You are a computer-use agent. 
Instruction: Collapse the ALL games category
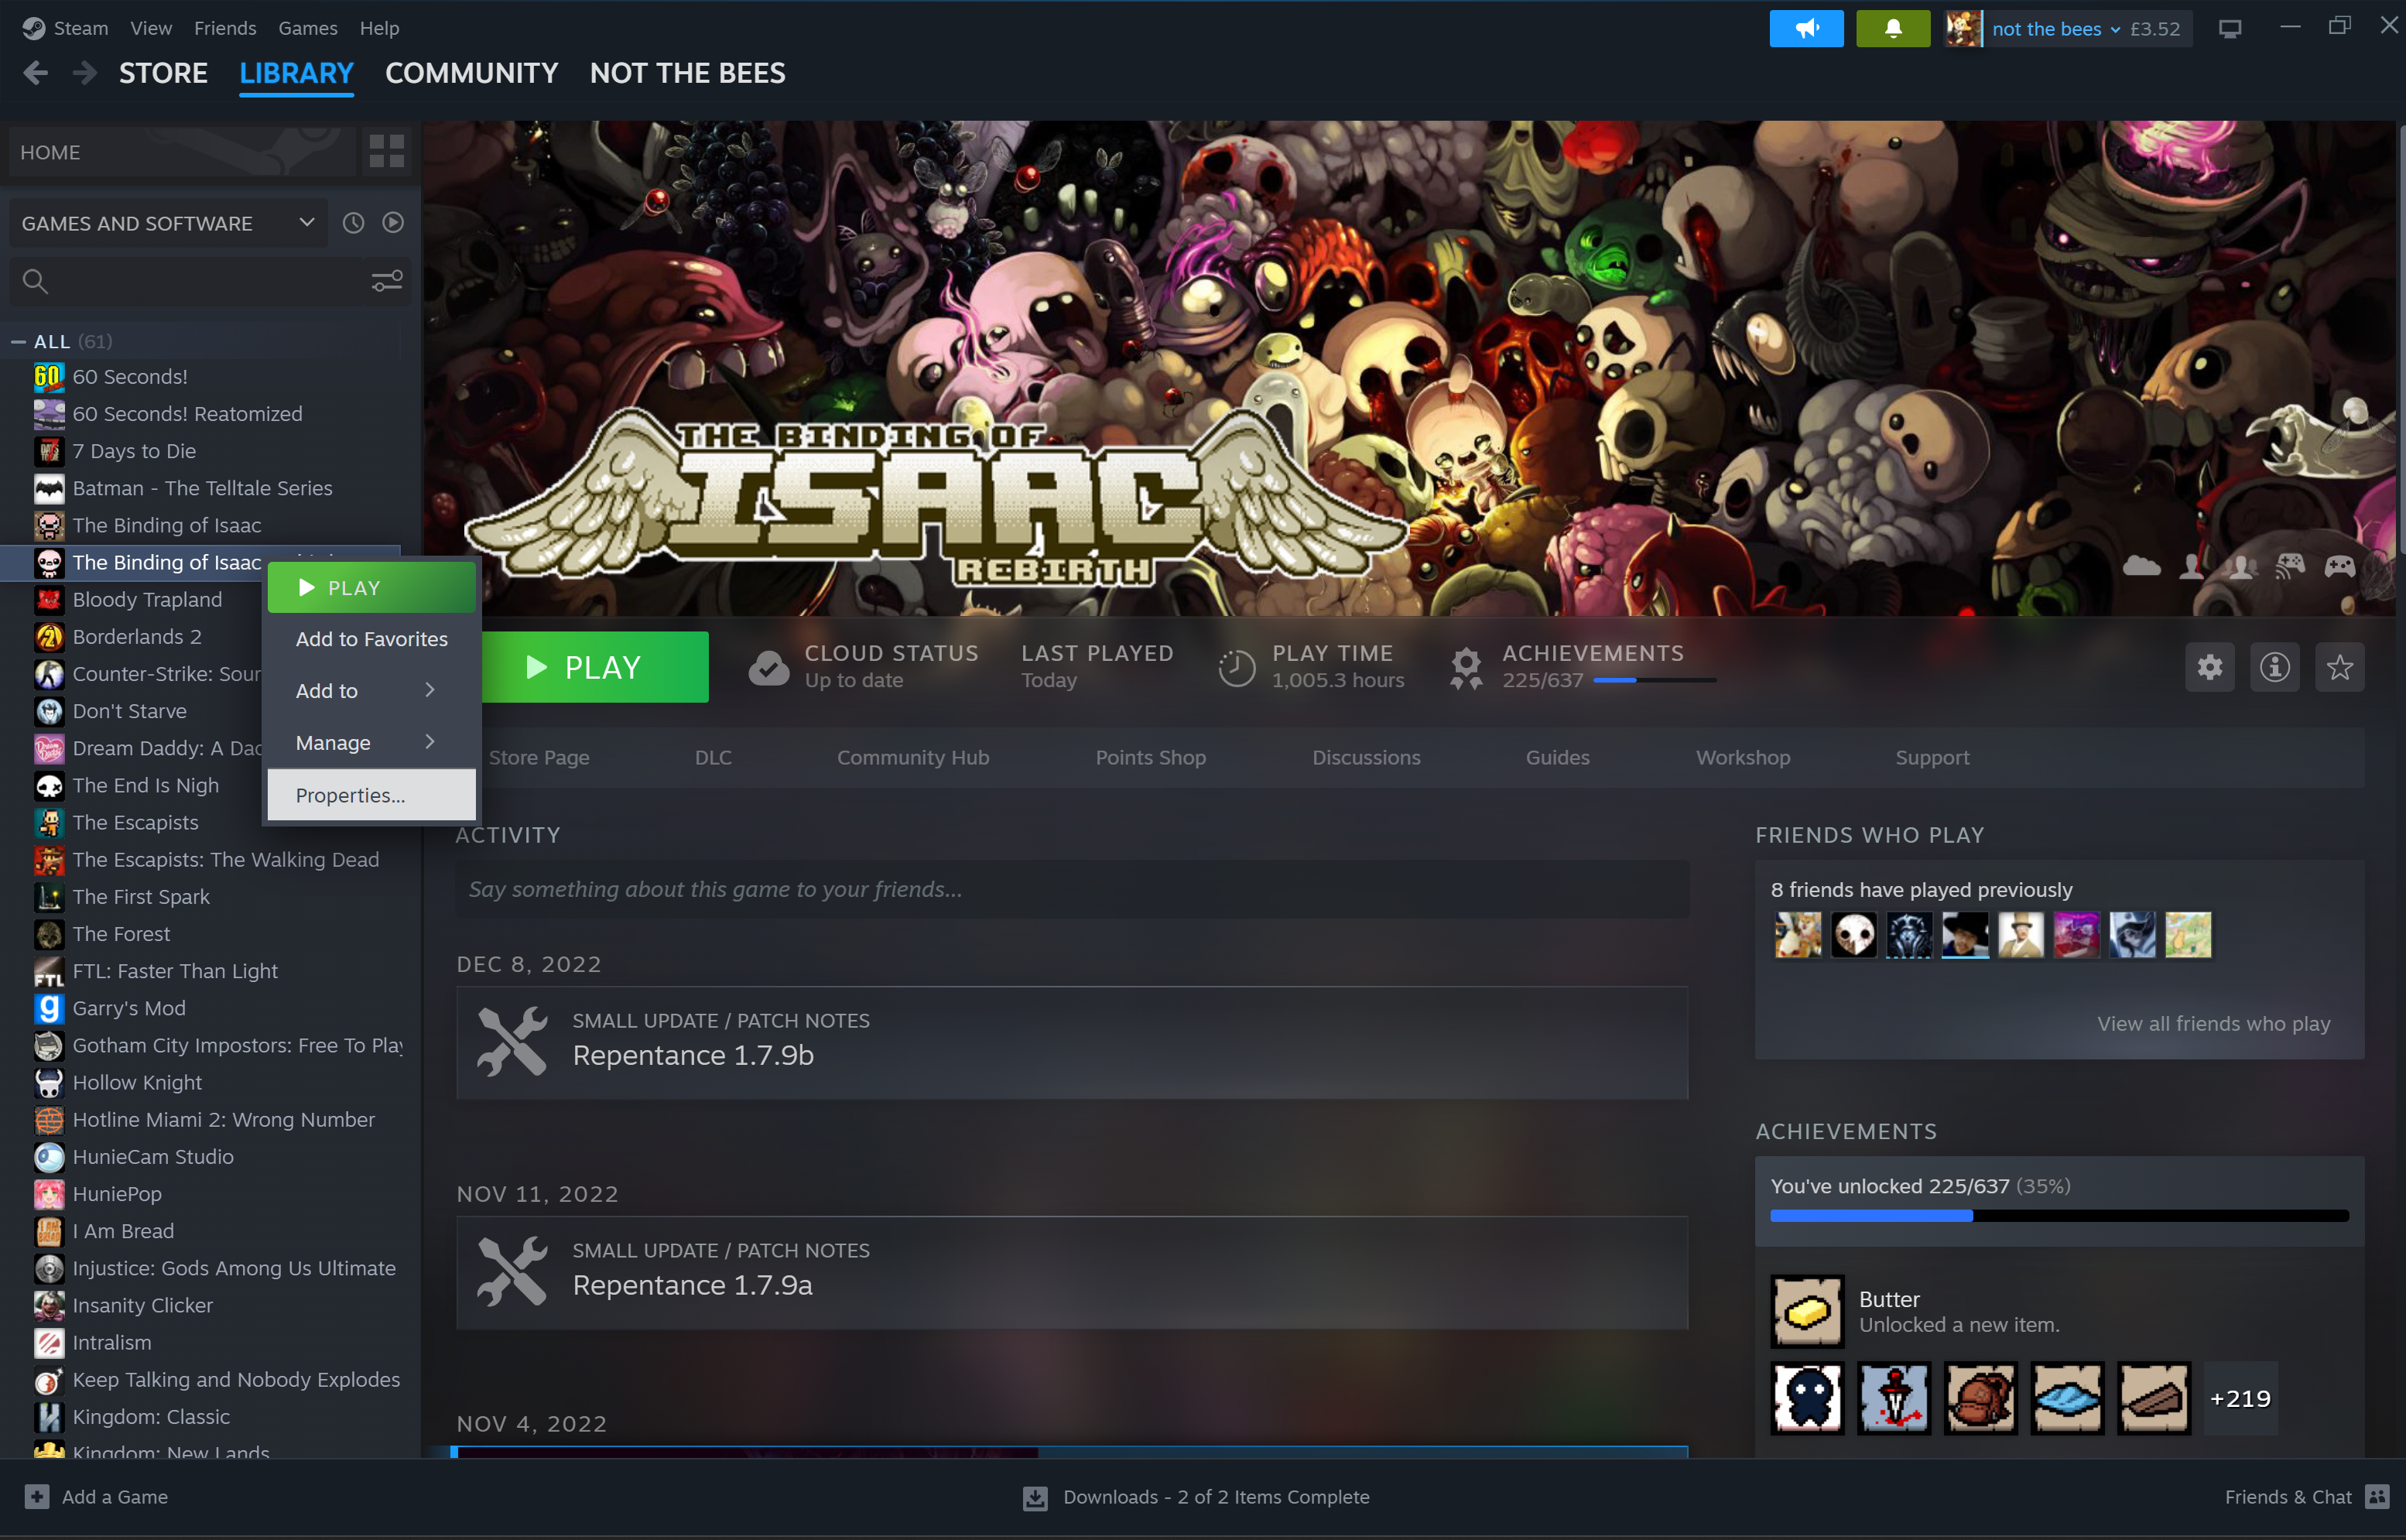click(x=18, y=341)
